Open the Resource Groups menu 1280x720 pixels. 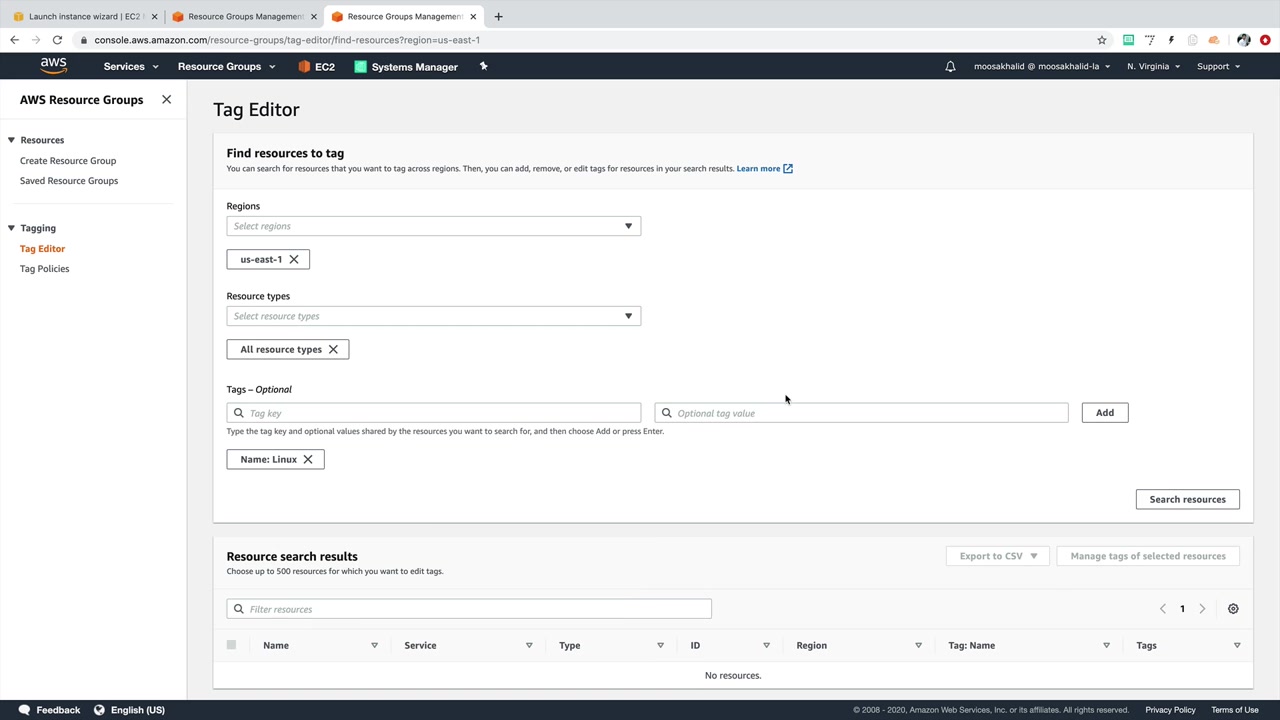point(226,67)
